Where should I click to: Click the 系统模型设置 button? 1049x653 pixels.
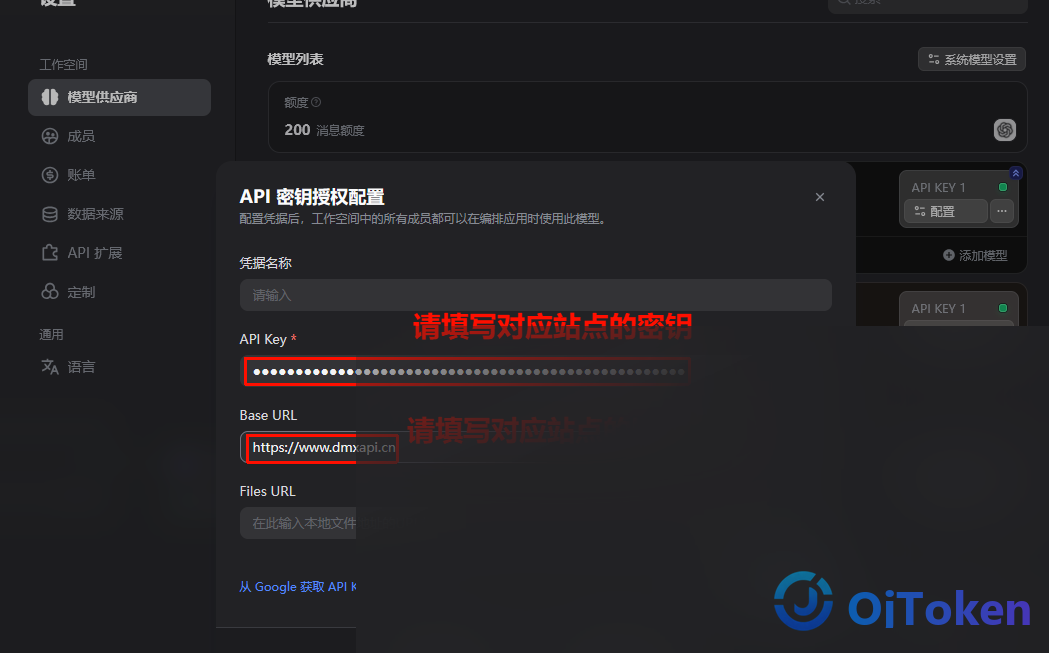(972, 60)
